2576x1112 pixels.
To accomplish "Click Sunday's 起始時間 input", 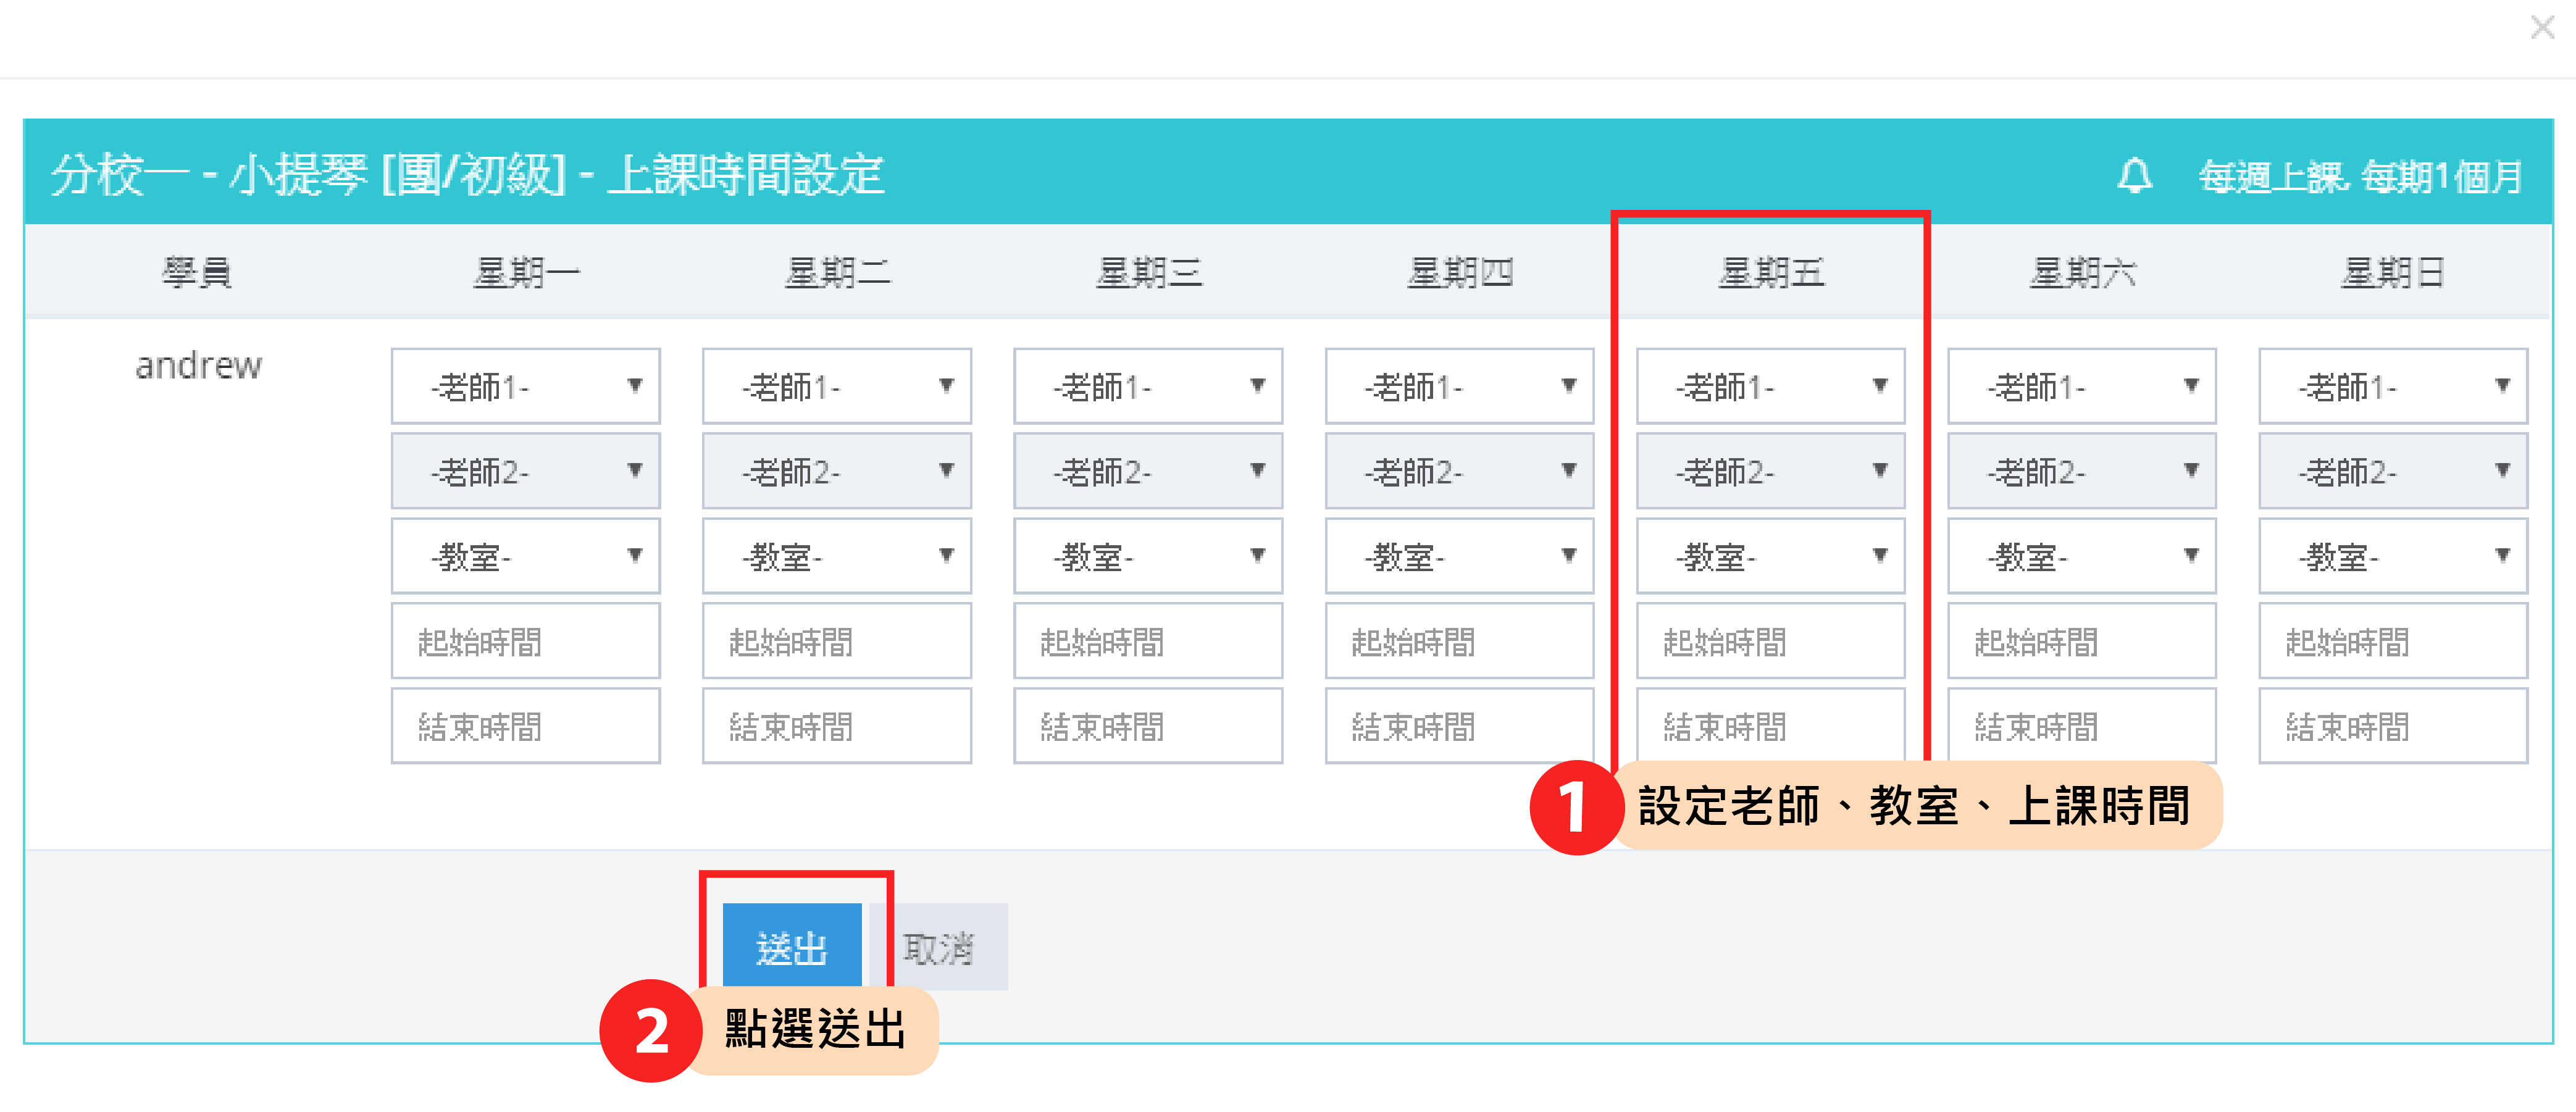I will point(2392,641).
